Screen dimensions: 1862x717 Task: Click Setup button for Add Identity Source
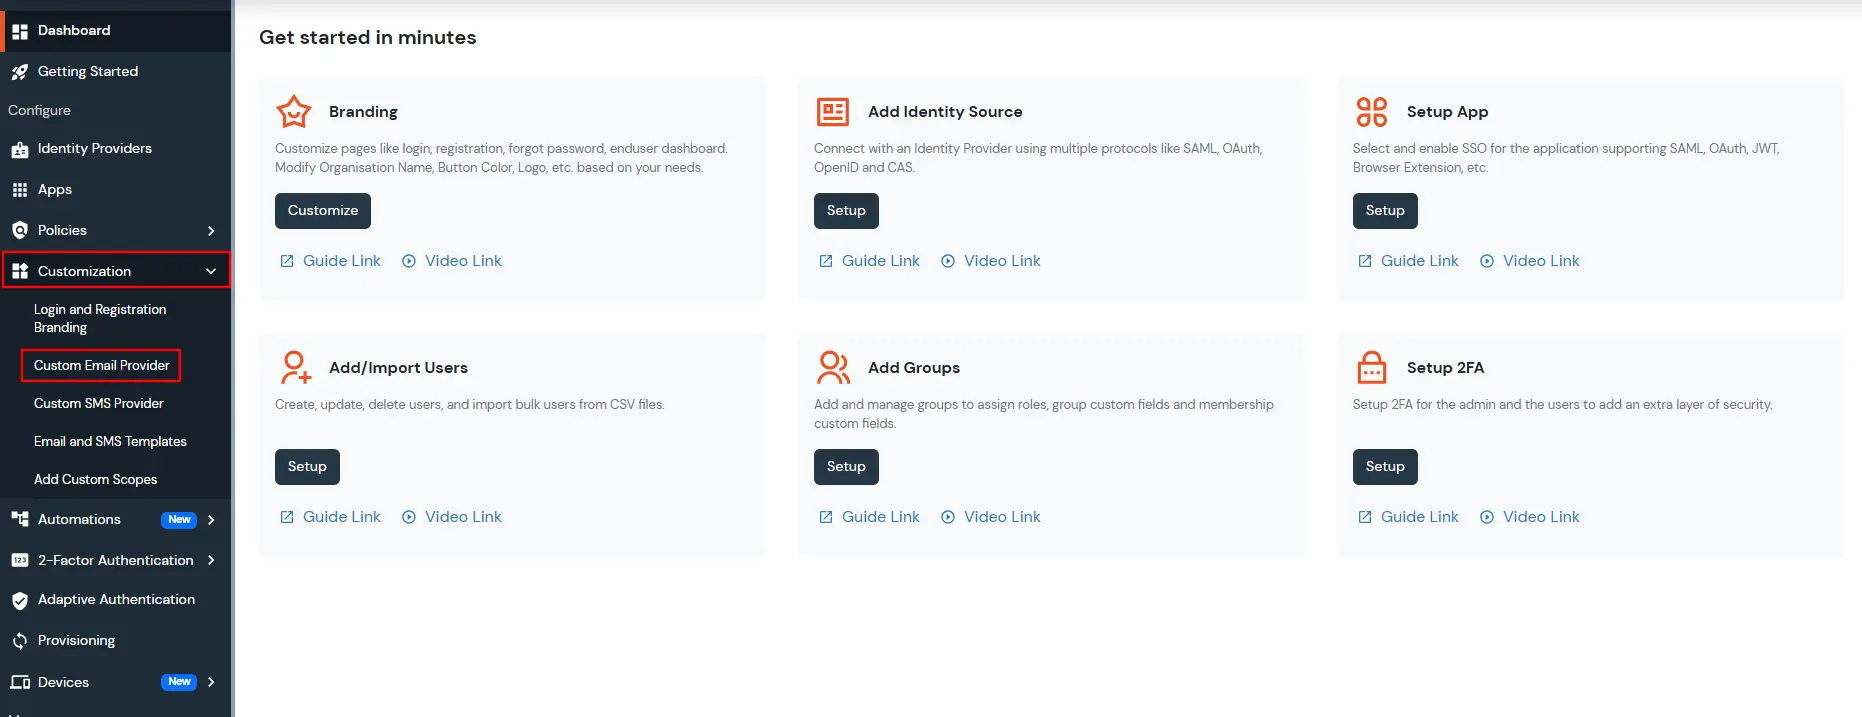[846, 211]
